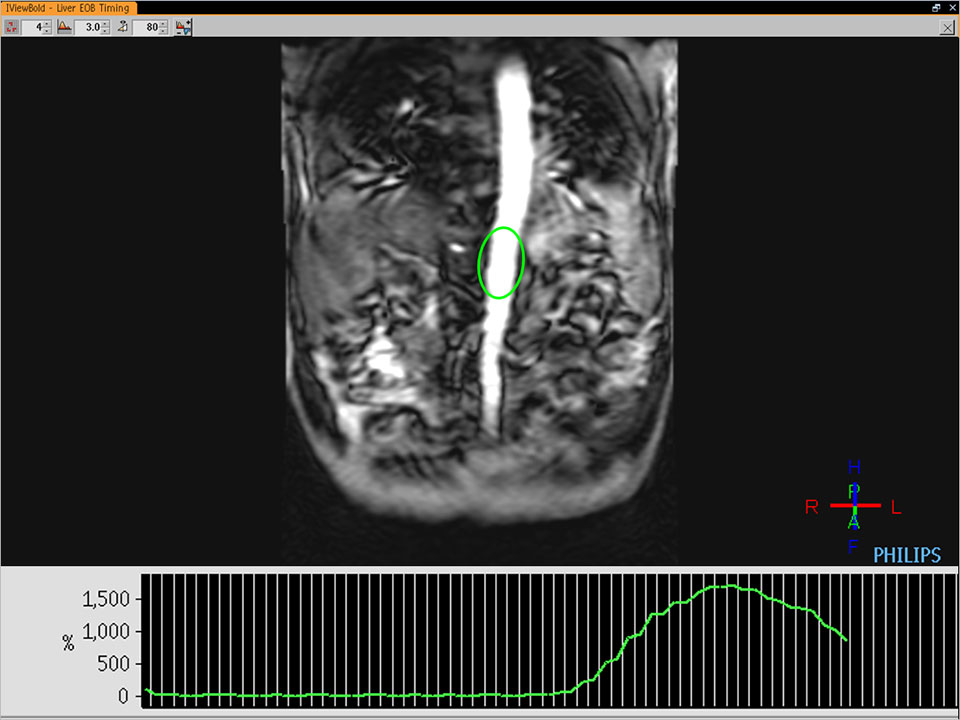Click the graph export icon in toolbar
This screenshot has height=720, width=960.
[183, 27]
